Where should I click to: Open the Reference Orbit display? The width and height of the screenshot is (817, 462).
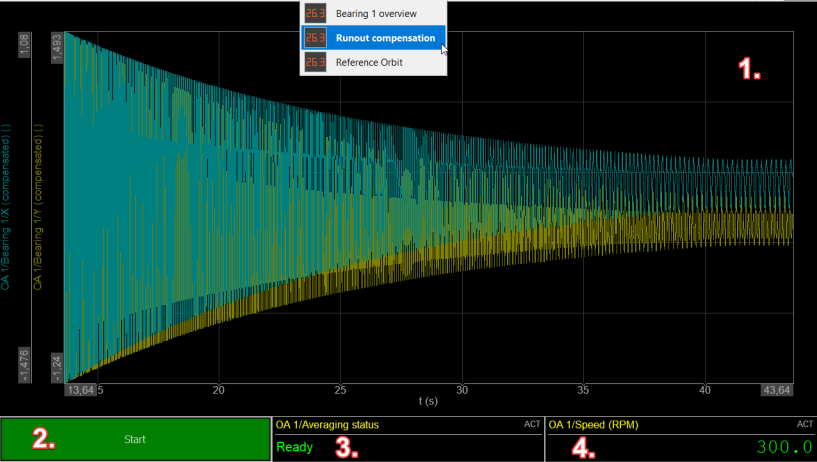tap(373, 63)
